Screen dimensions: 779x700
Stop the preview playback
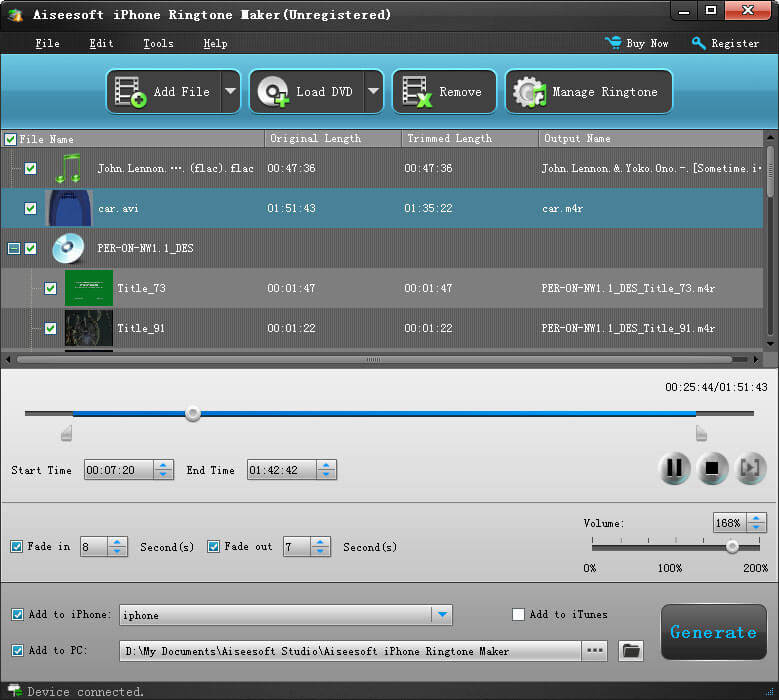coord(712,467)
